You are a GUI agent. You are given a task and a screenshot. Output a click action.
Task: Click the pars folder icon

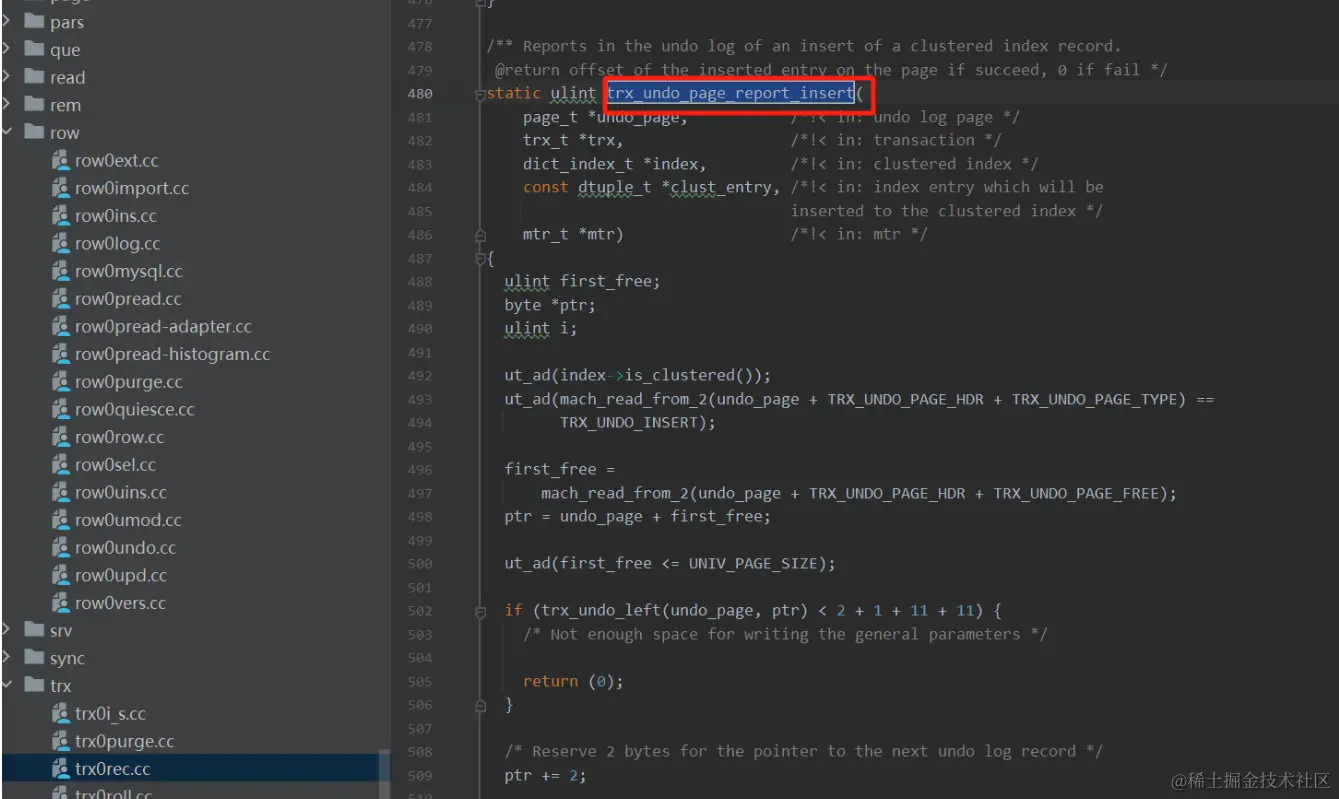tap(34, 22)
